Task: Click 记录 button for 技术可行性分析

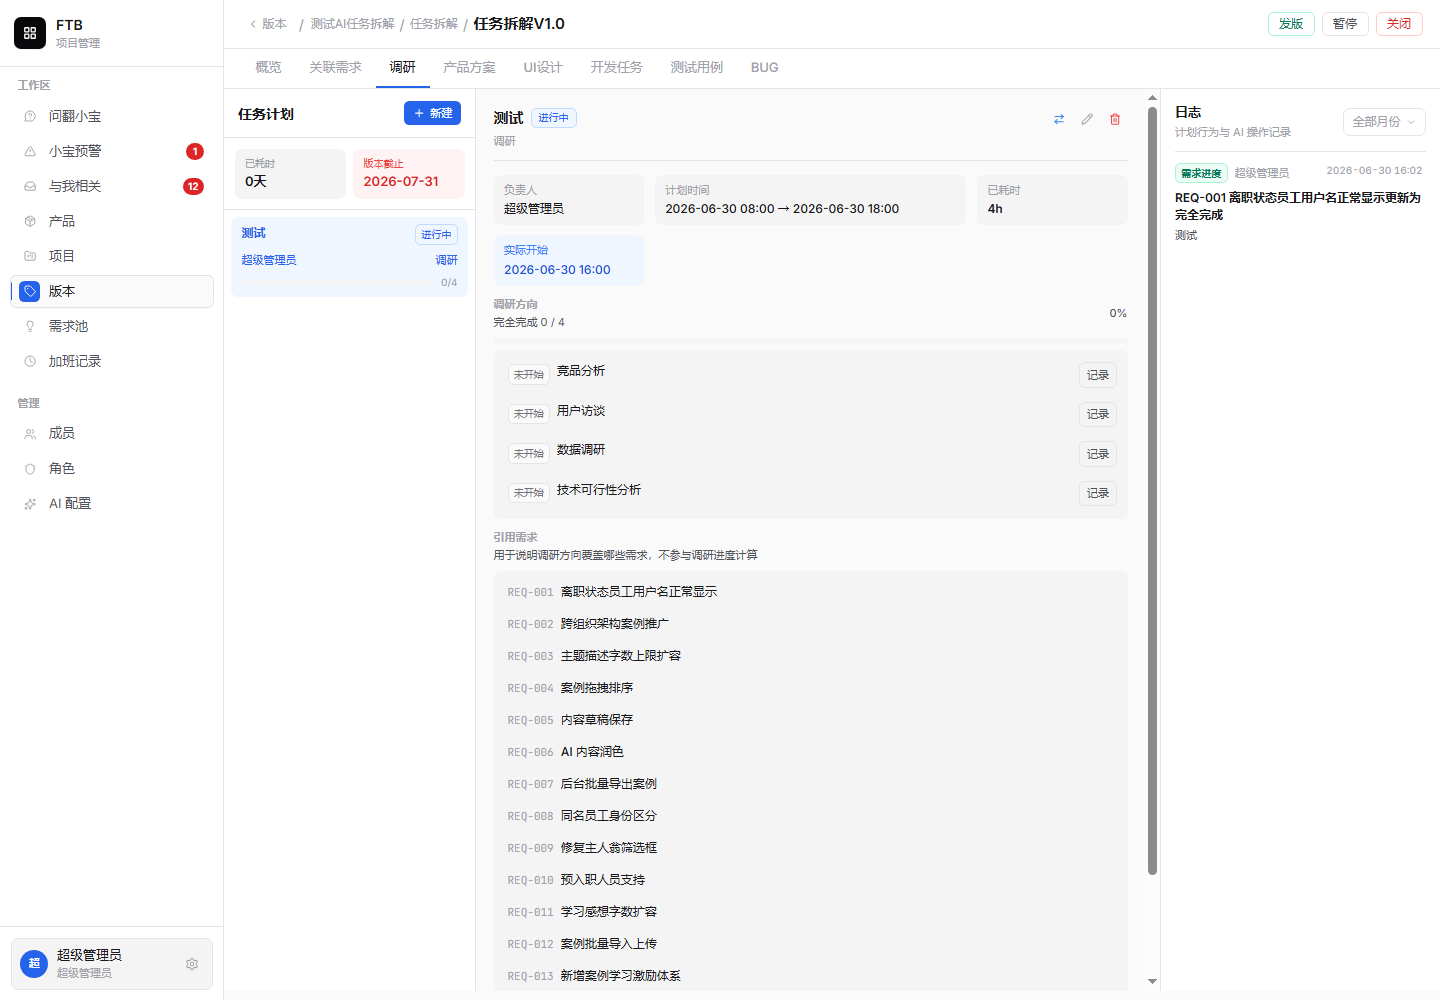Action: pyautogui.click(x=1098, y=493)
